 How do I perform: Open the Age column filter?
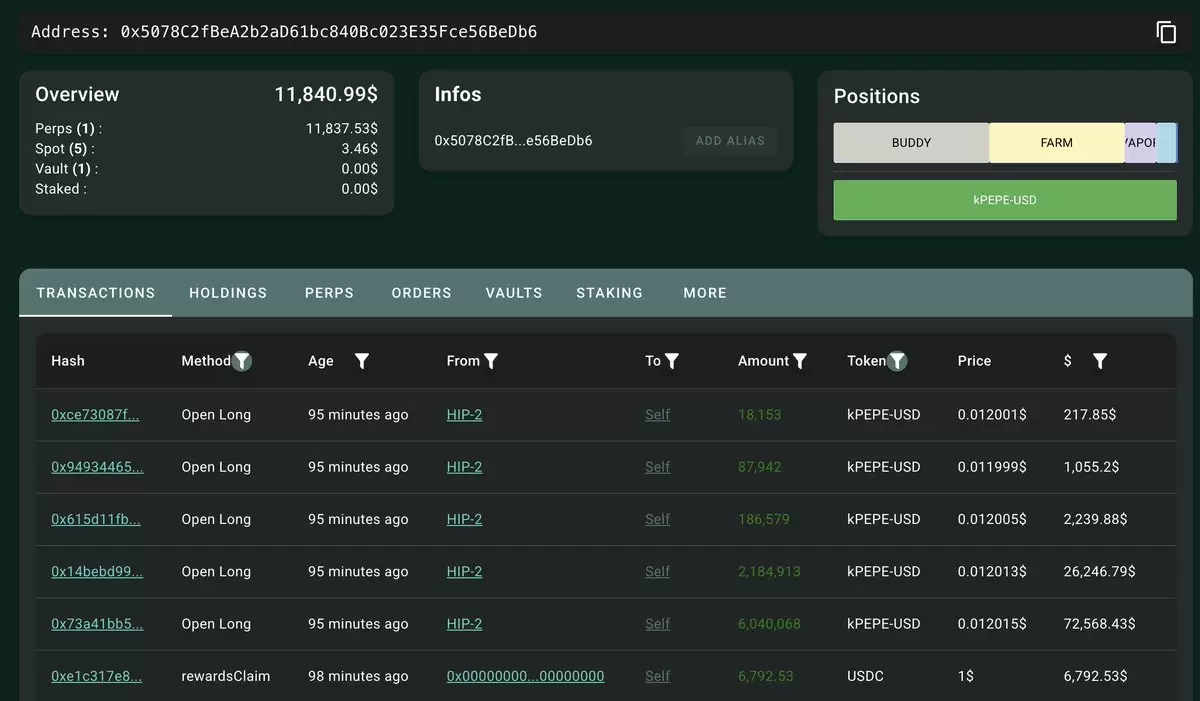pyautogui.click(x=362, y=361)
